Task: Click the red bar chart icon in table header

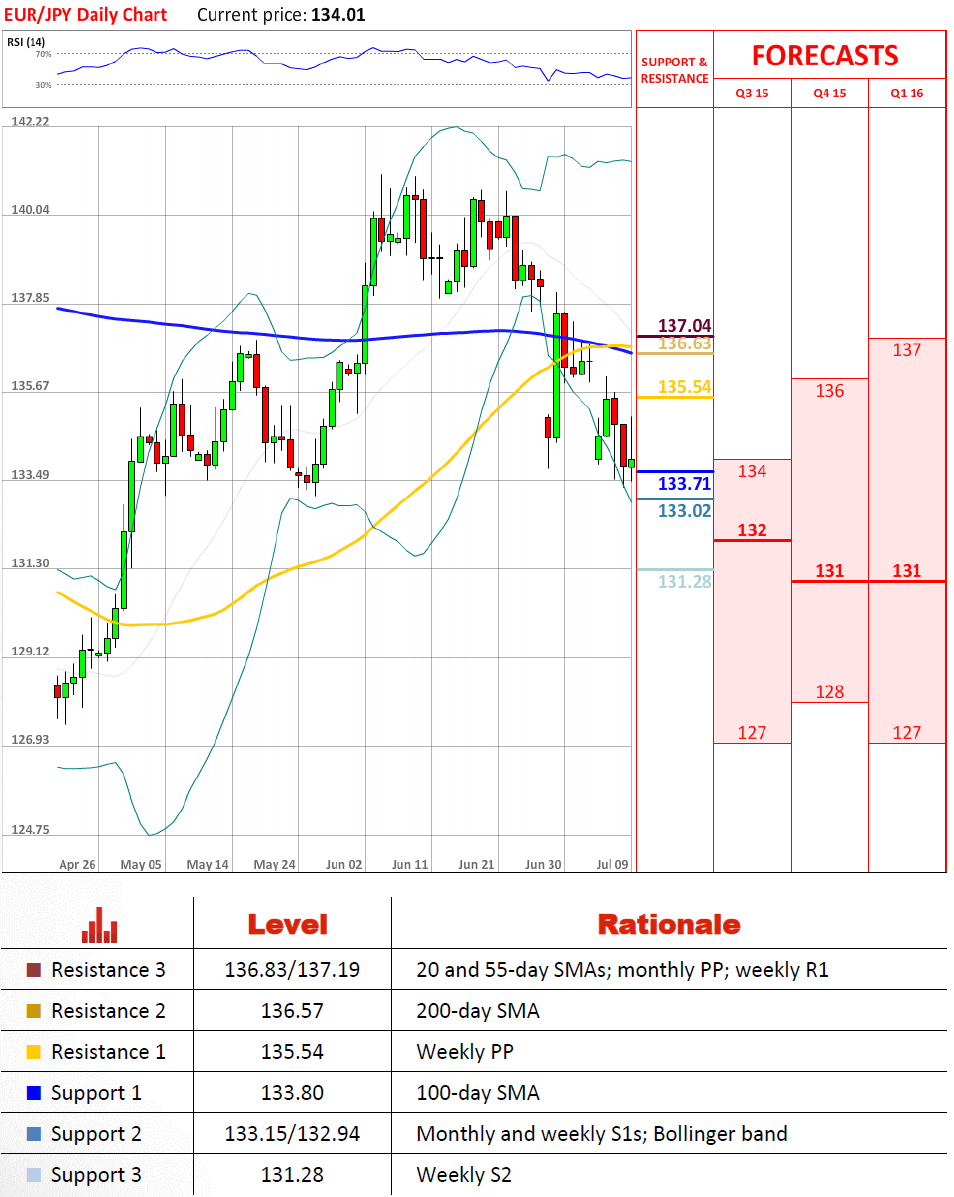Action: [100, 925]
